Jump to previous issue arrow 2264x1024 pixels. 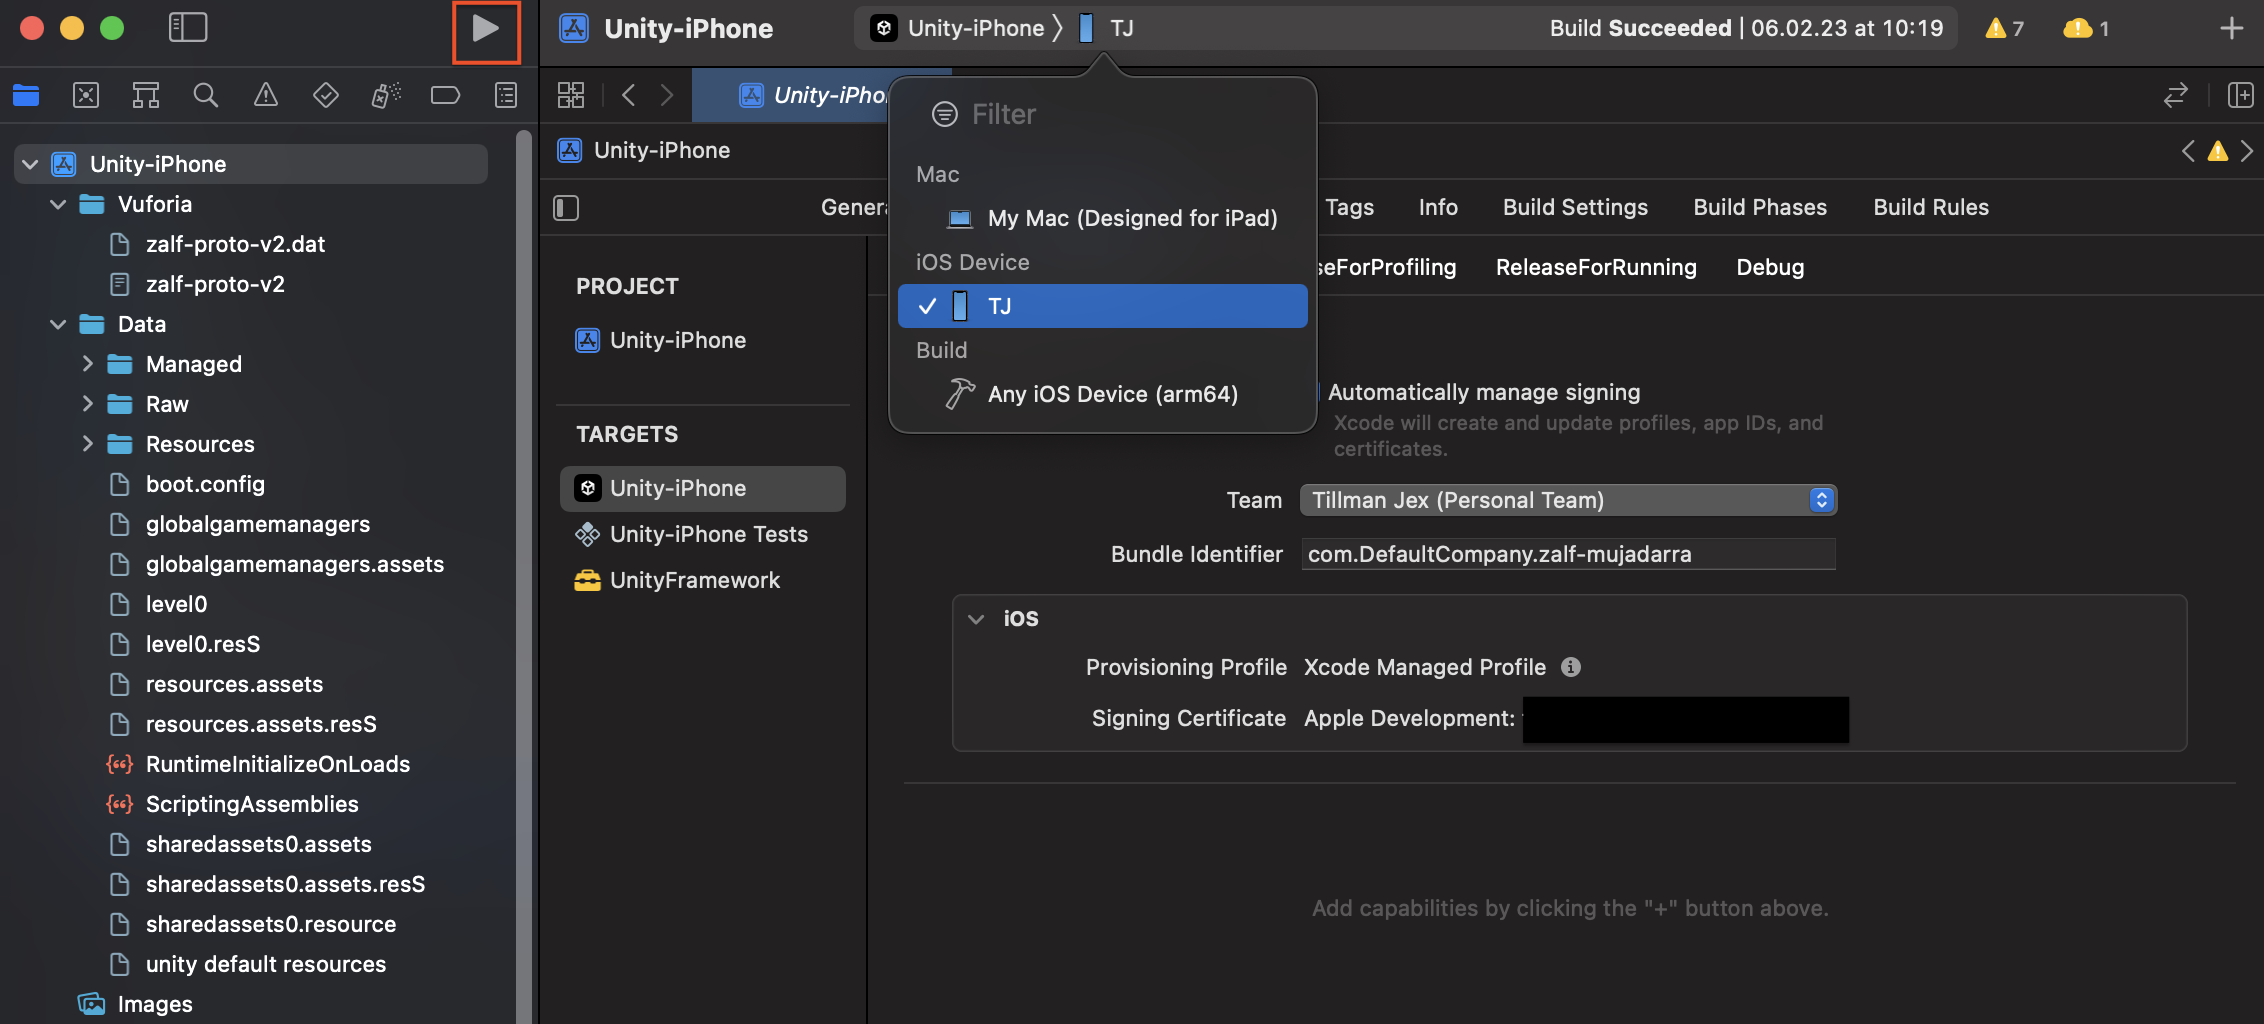click(x=2188, y=151)
